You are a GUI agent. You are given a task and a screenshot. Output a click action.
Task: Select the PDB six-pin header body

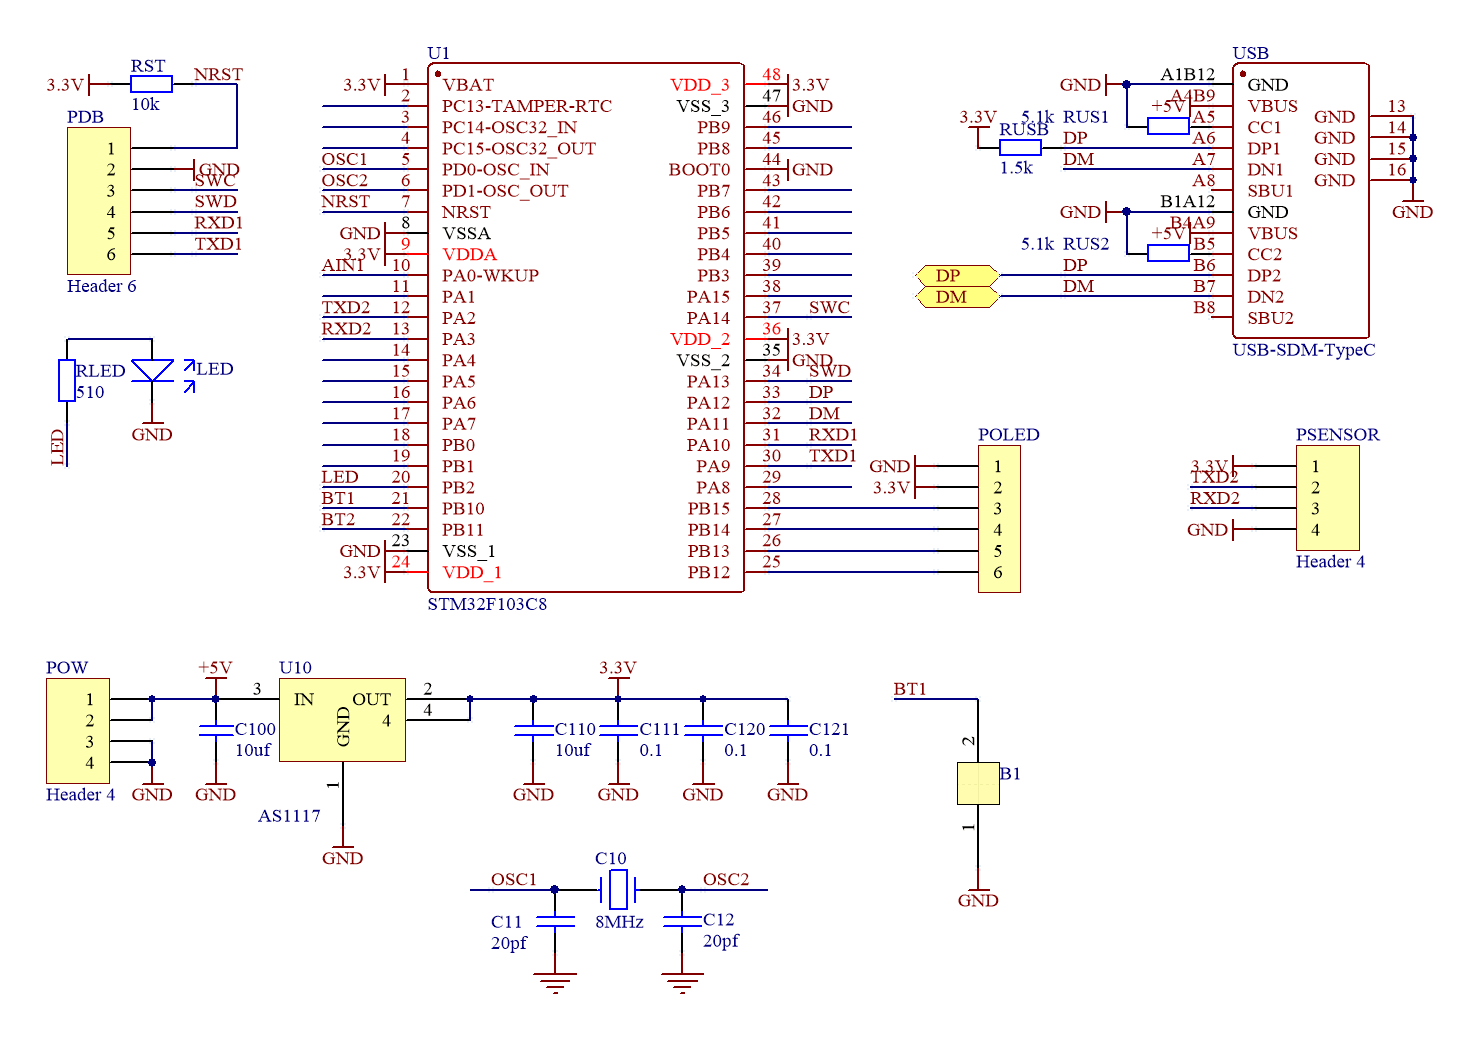point(99,201)
